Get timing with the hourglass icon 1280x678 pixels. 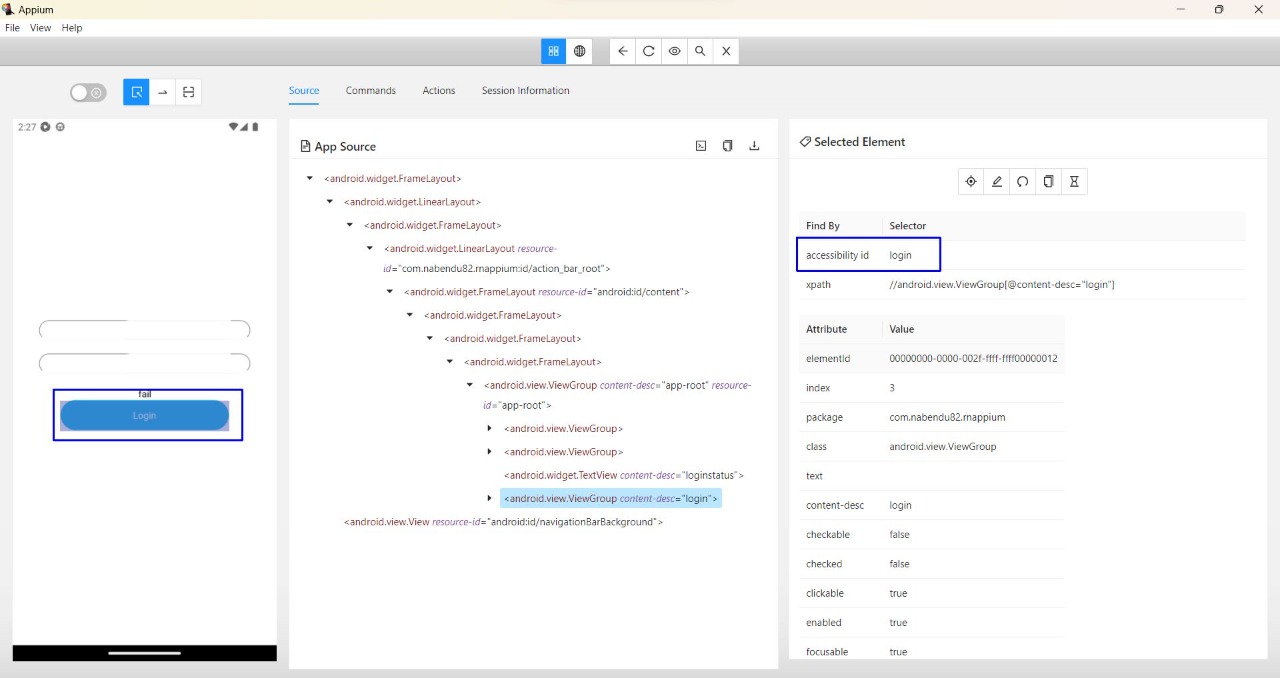pos(1074,181)
